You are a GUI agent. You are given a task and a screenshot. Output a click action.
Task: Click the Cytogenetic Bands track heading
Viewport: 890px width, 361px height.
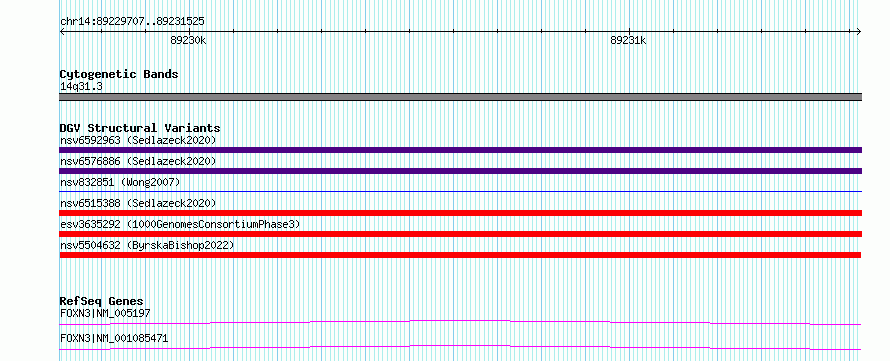(x=119, y=74)
